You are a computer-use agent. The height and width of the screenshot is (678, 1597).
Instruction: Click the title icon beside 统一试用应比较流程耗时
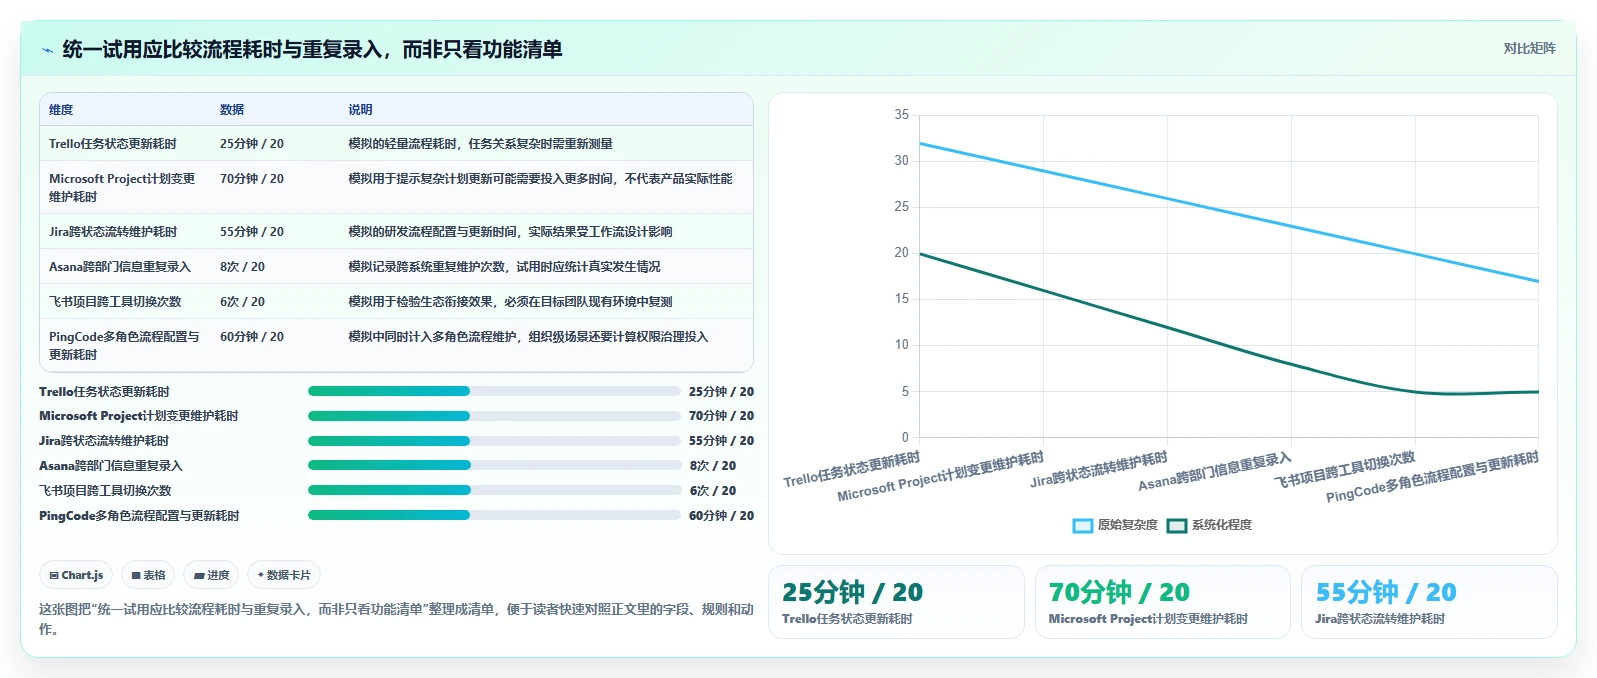pos(47,50)
